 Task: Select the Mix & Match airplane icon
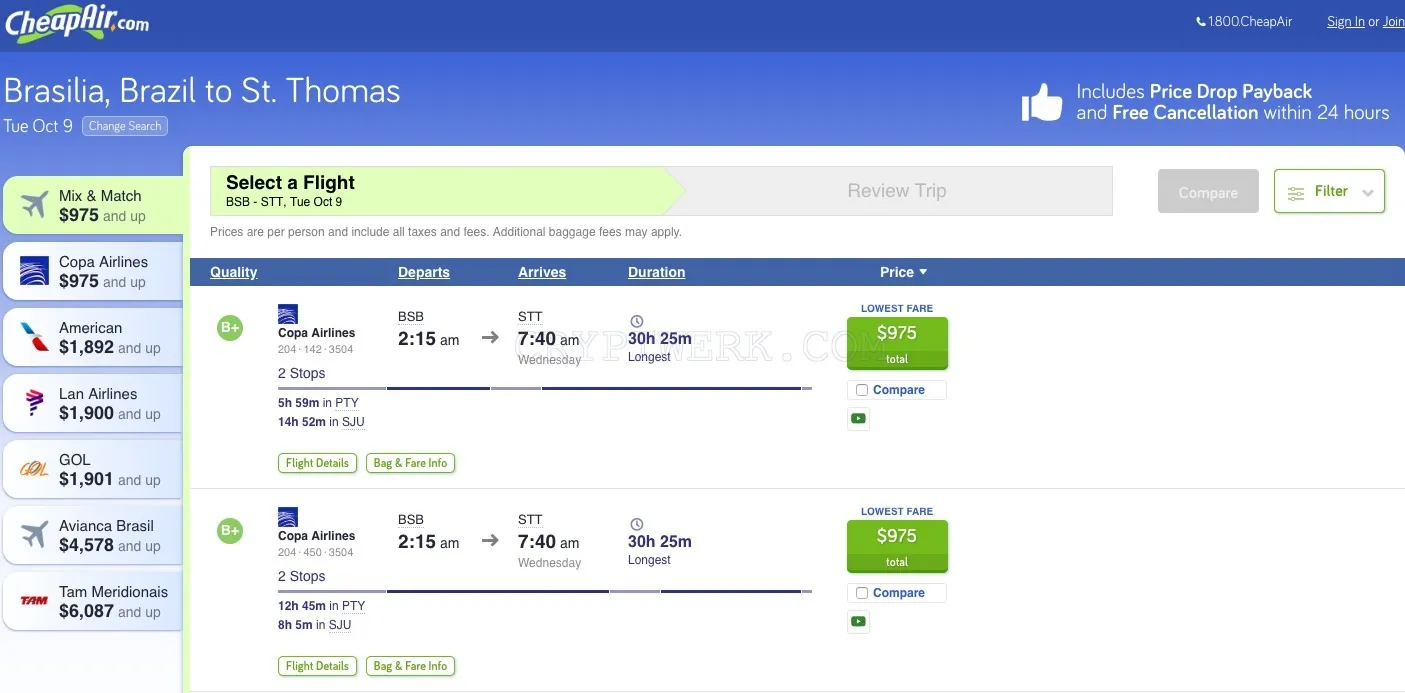click(34, 204)
